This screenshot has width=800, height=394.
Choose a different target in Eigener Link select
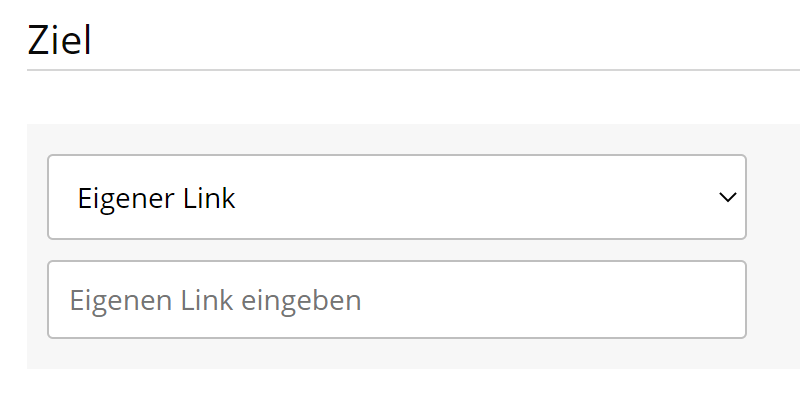click(x=397, y=197)
